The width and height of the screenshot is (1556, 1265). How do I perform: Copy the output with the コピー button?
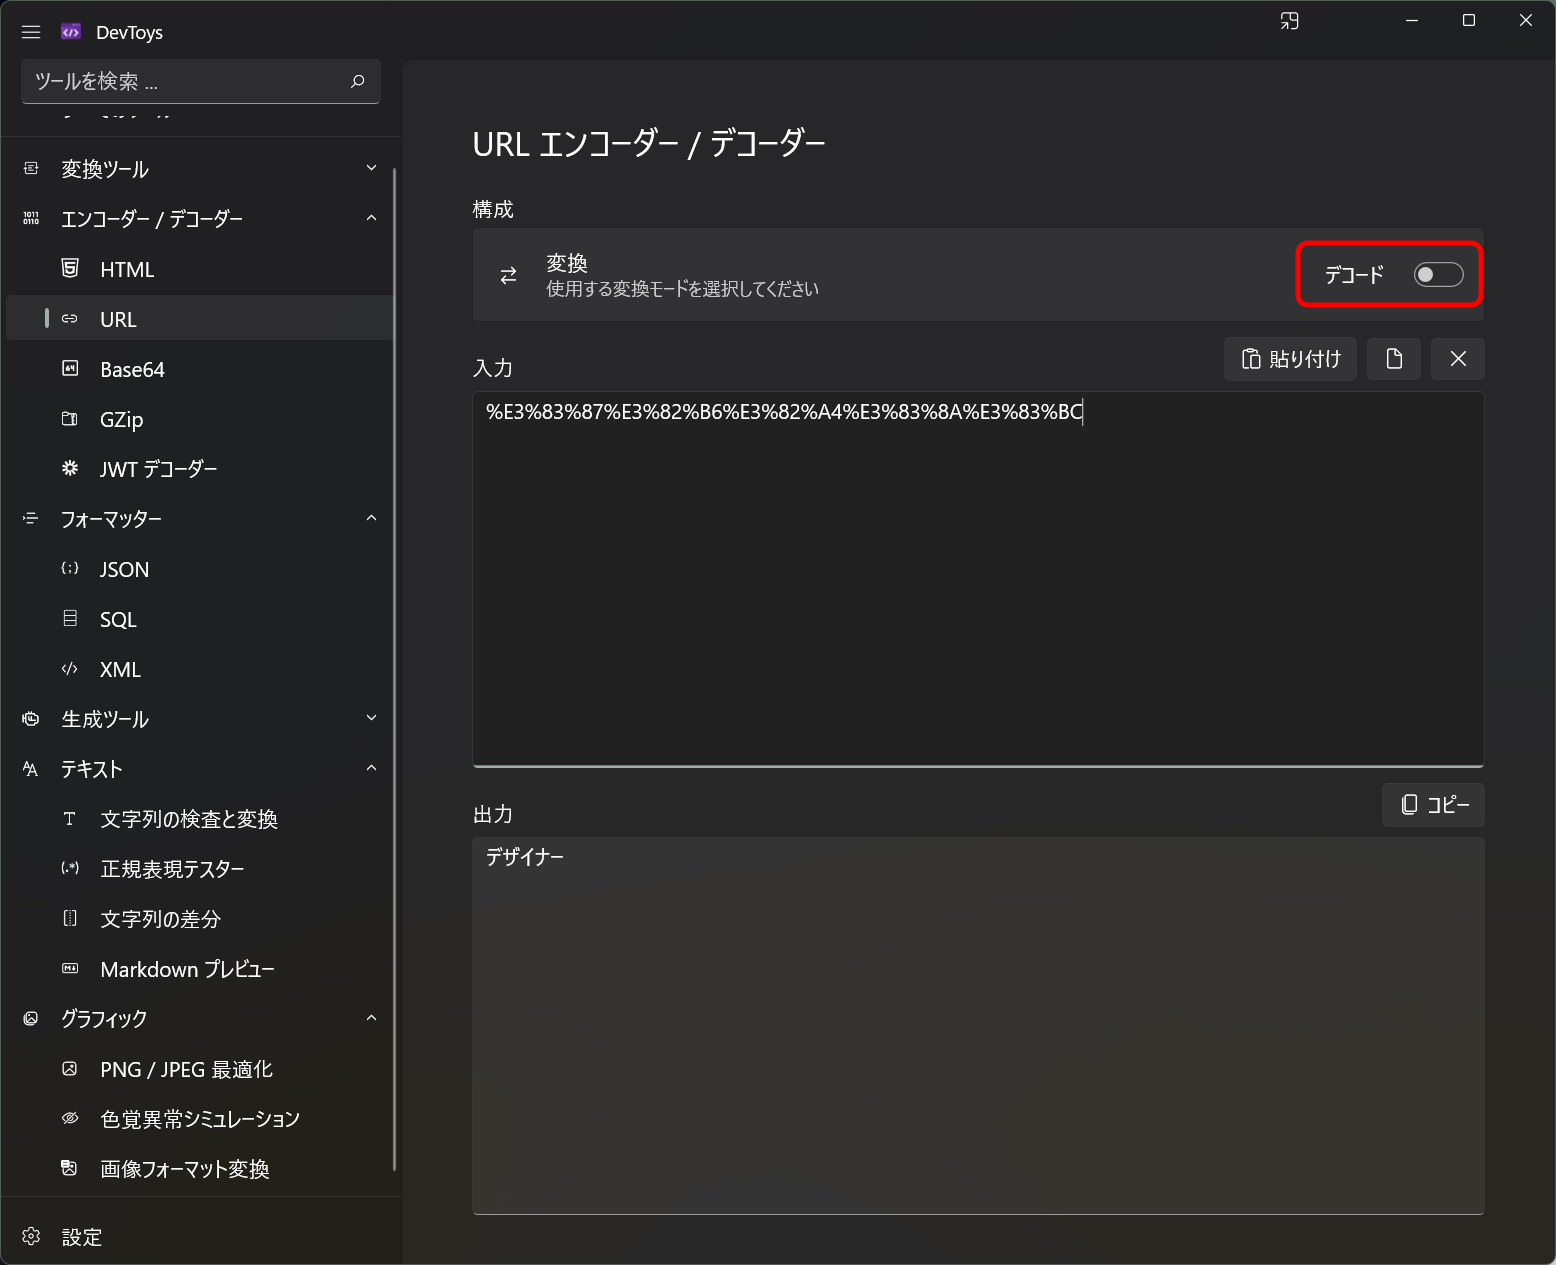point(1432,805)
